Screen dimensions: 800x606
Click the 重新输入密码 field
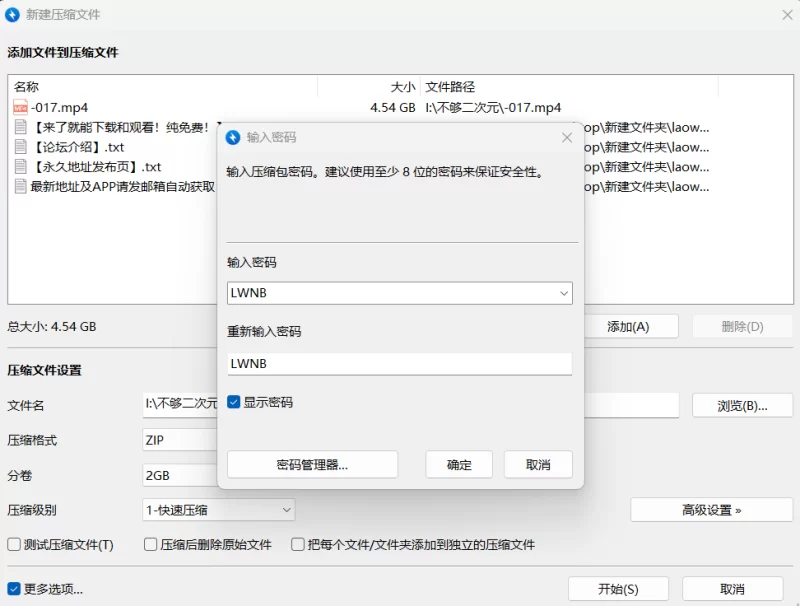(x=399, y=364)
